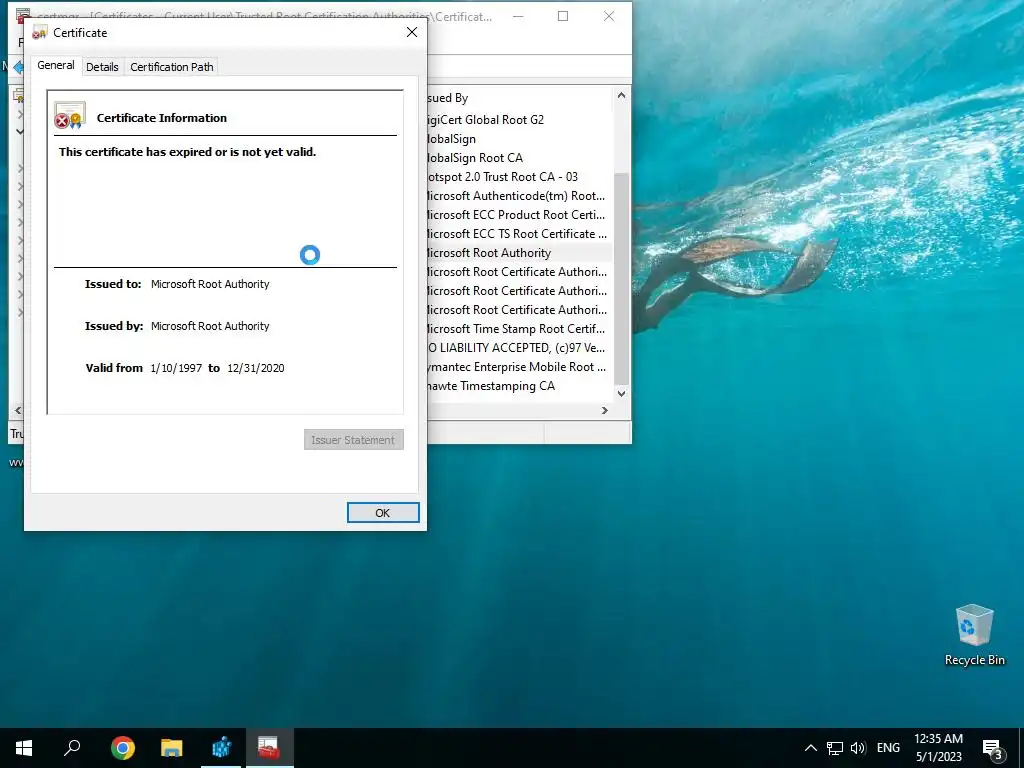Image resolution: width=1024 pixels, height=768 pixels.
Task: Switch to the Details tab
Action: [102, 67]
